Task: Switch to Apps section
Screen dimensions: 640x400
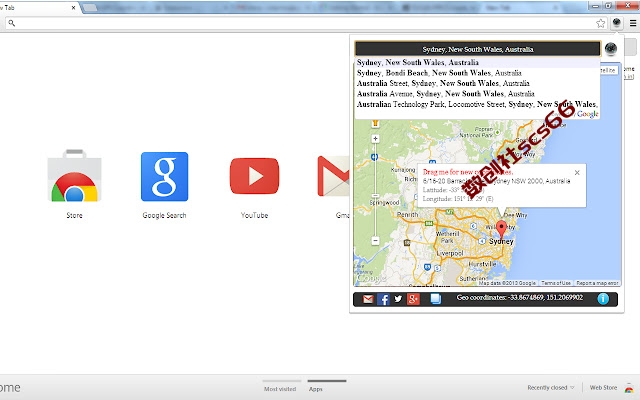Action: 315,389
